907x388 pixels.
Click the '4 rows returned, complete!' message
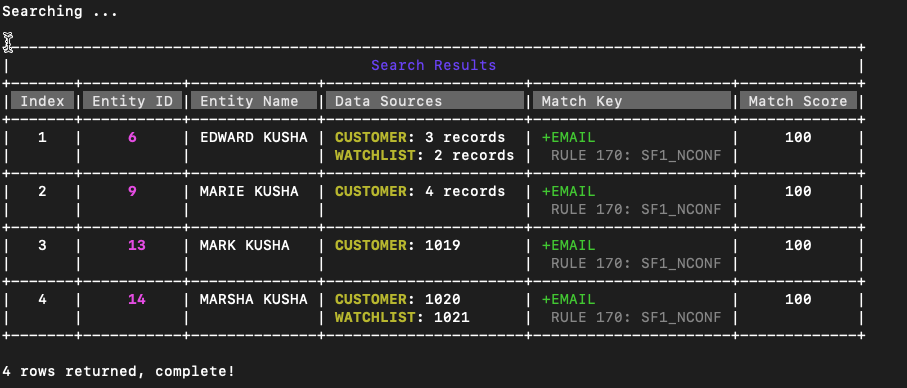[x=119, y=371]
